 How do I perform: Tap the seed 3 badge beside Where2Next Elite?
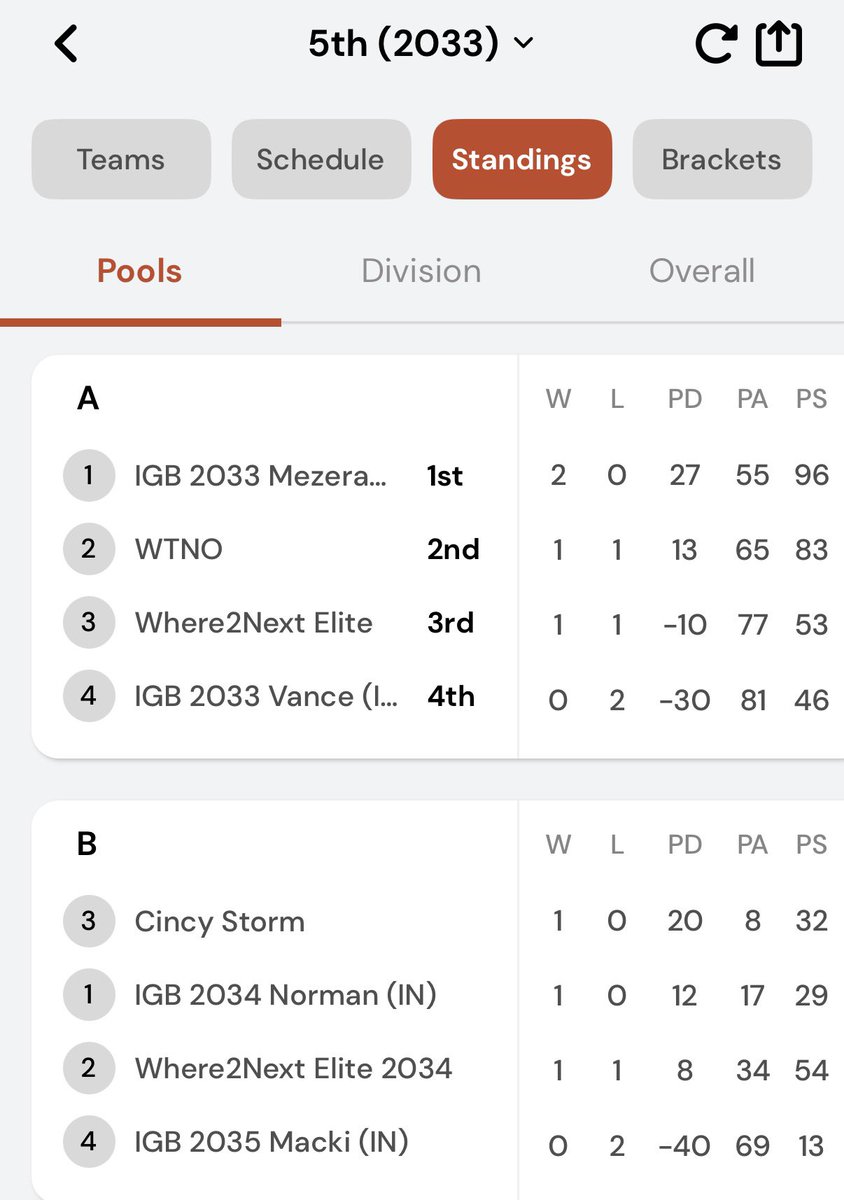point(88,623)
